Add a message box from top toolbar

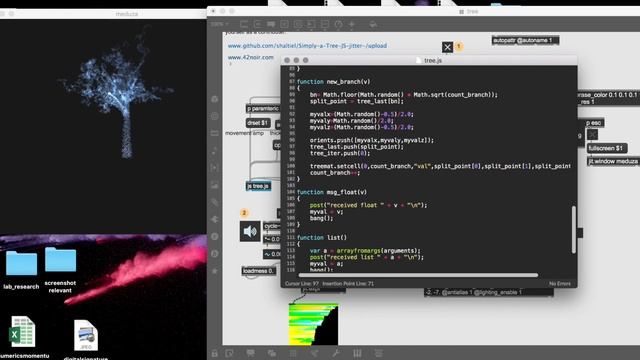[258, 24]
